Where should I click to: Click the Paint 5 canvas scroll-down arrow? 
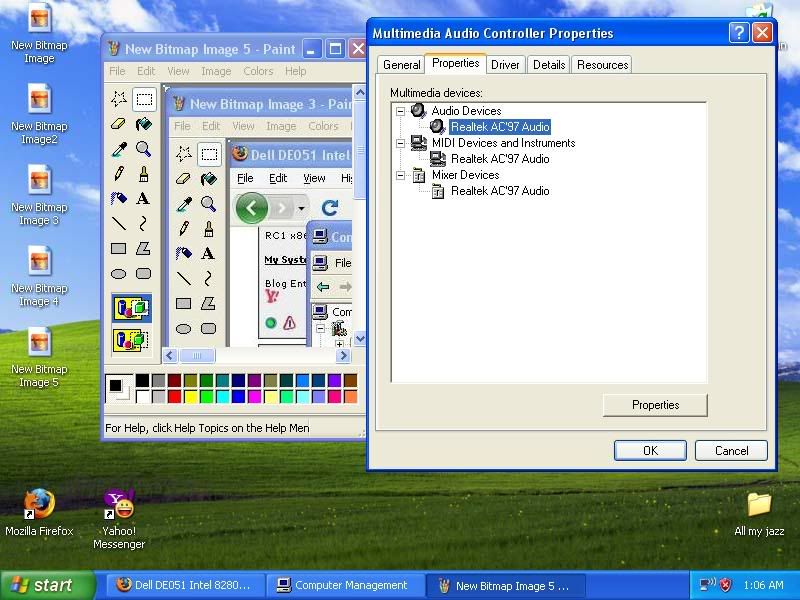[360, 339]
